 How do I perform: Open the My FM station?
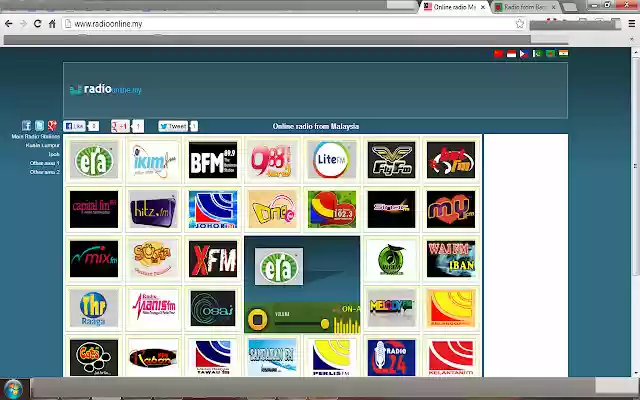[x=451, y=209]
